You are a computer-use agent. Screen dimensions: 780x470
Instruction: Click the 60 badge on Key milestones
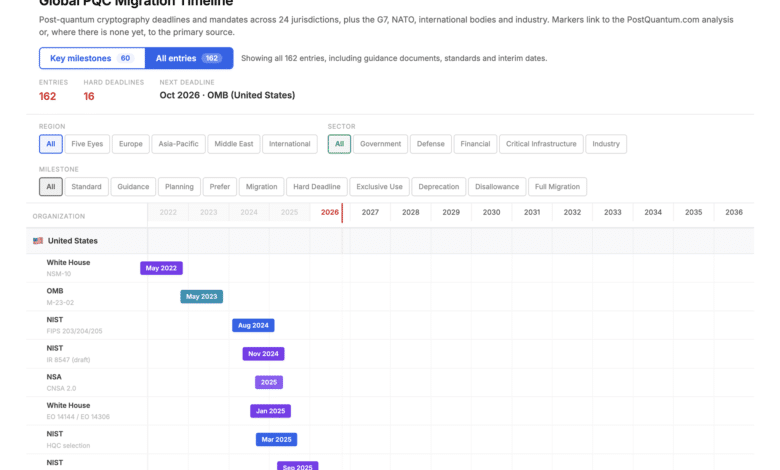click(x=125, y=58)
